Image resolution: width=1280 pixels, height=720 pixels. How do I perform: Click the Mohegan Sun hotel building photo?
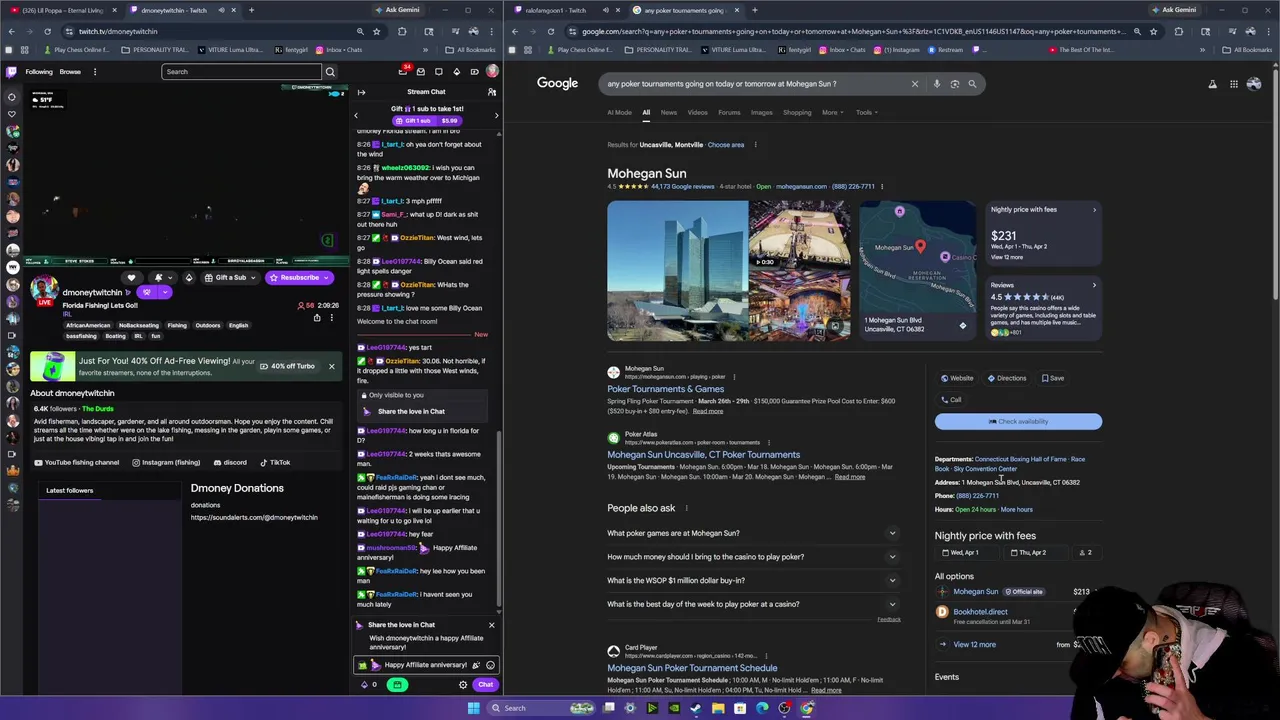click(x=677, y=270)
